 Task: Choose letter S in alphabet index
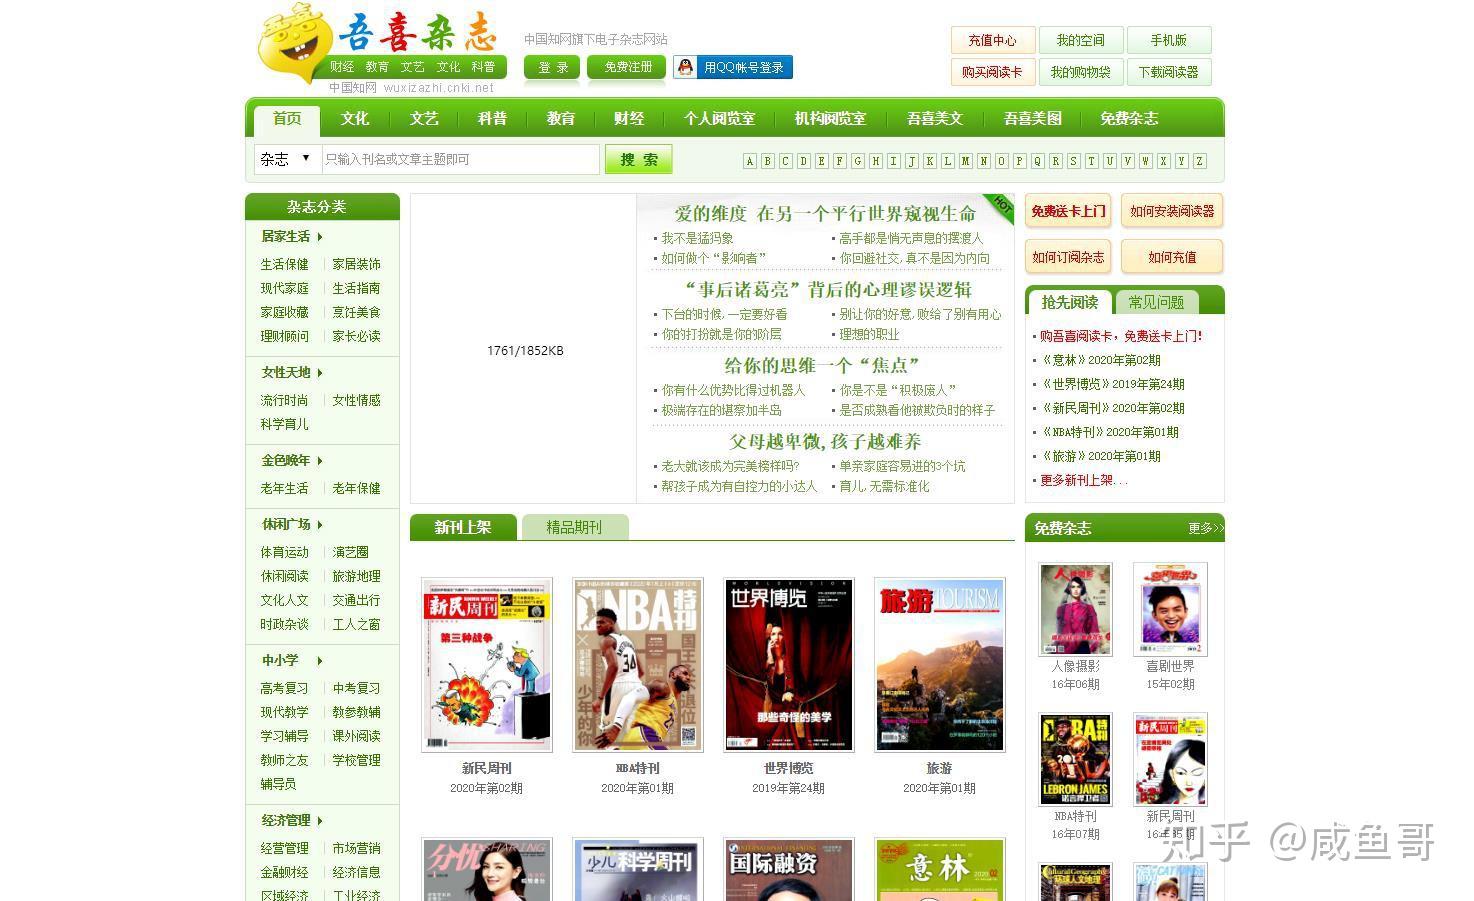click(1074, 161)
